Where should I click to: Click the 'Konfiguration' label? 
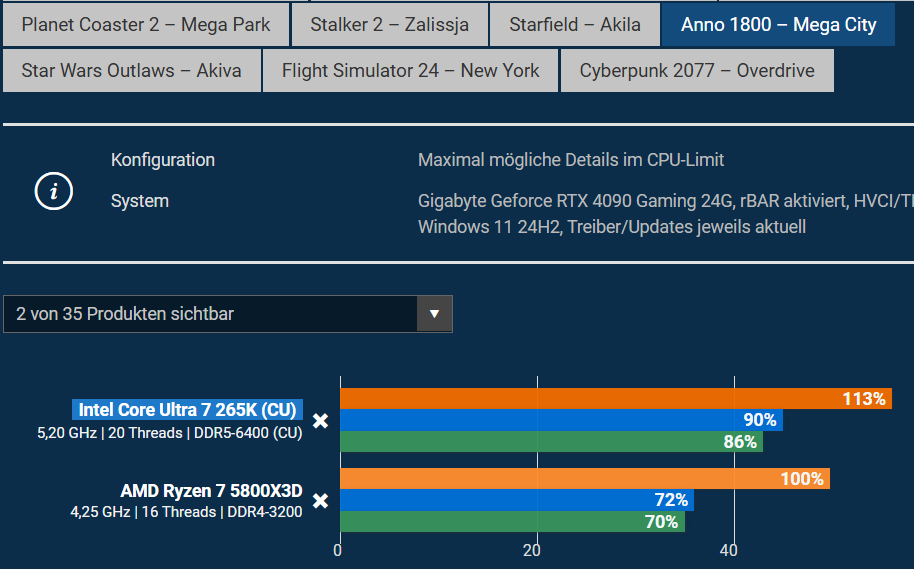click(163, 160)
